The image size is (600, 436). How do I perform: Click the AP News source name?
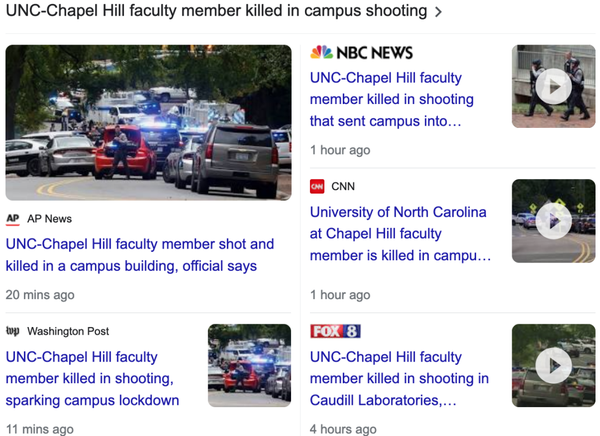[x=49, y=219]
